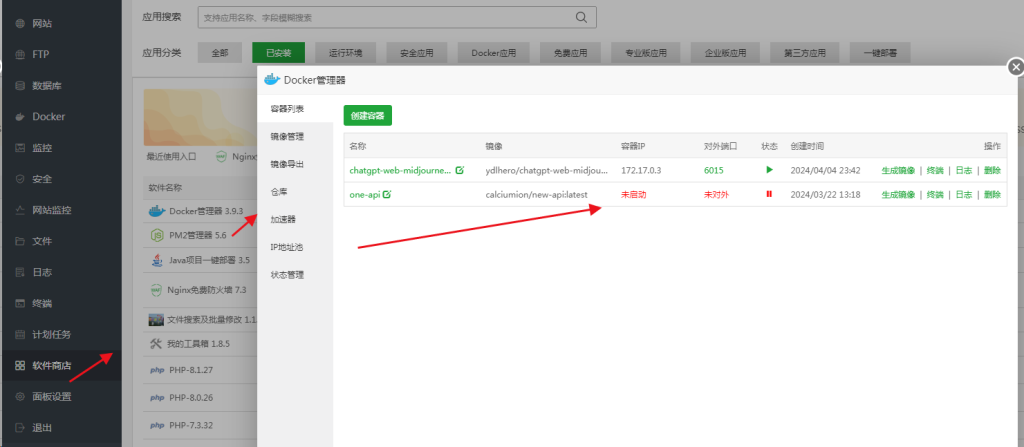Image resolution: width=1024 pixels, height=447 pixels.
Task: Click the edit icon next to one-api name
Action: (386, 194)
